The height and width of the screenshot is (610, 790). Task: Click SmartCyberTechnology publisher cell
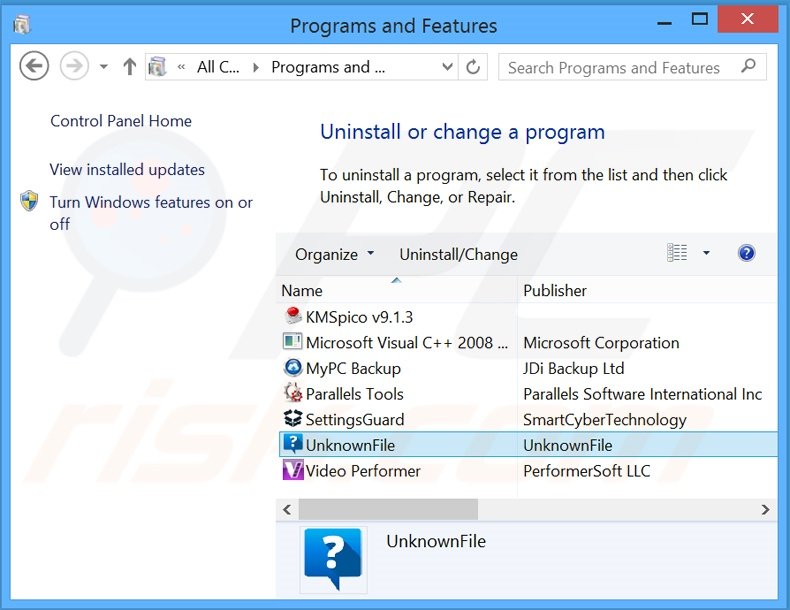pyautogui.click(x=605, y=420)
